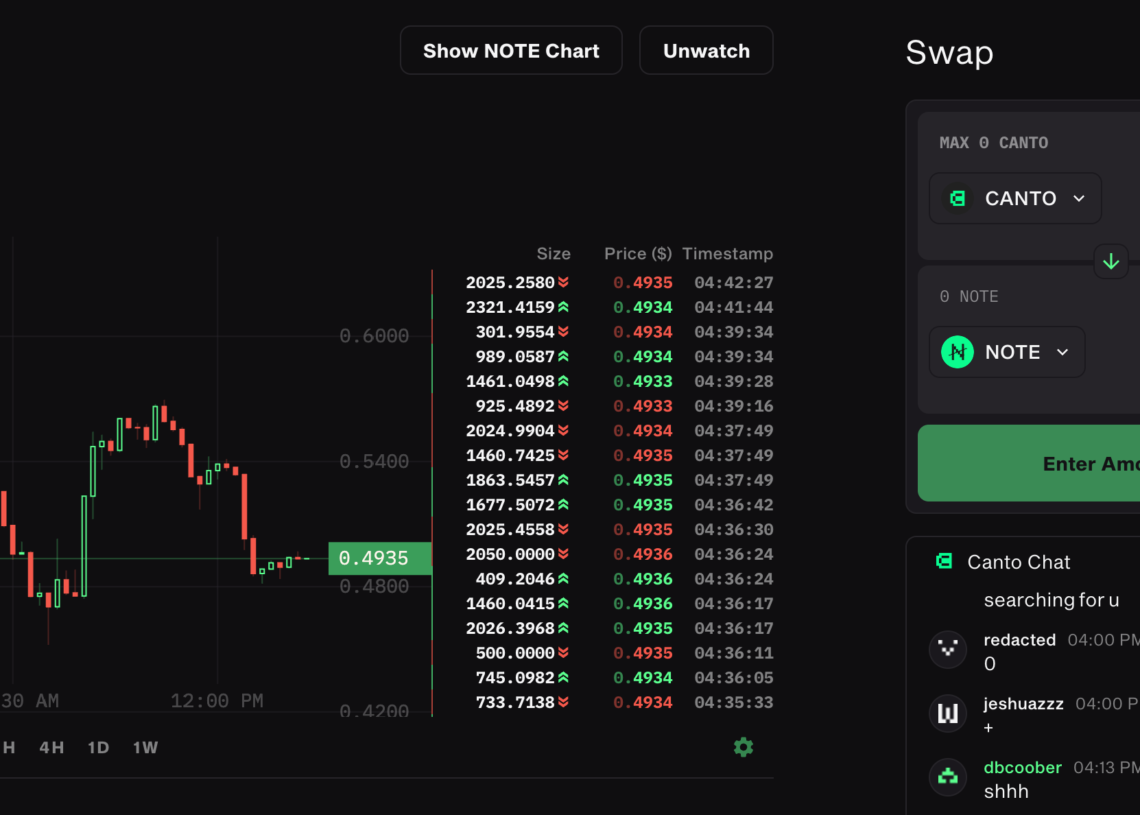Image resolution: width=1140 pixels, height=815 pixels.
Task: Click the red chevron beside the 2025.2580 trade
Action: (x=565, y=282)
